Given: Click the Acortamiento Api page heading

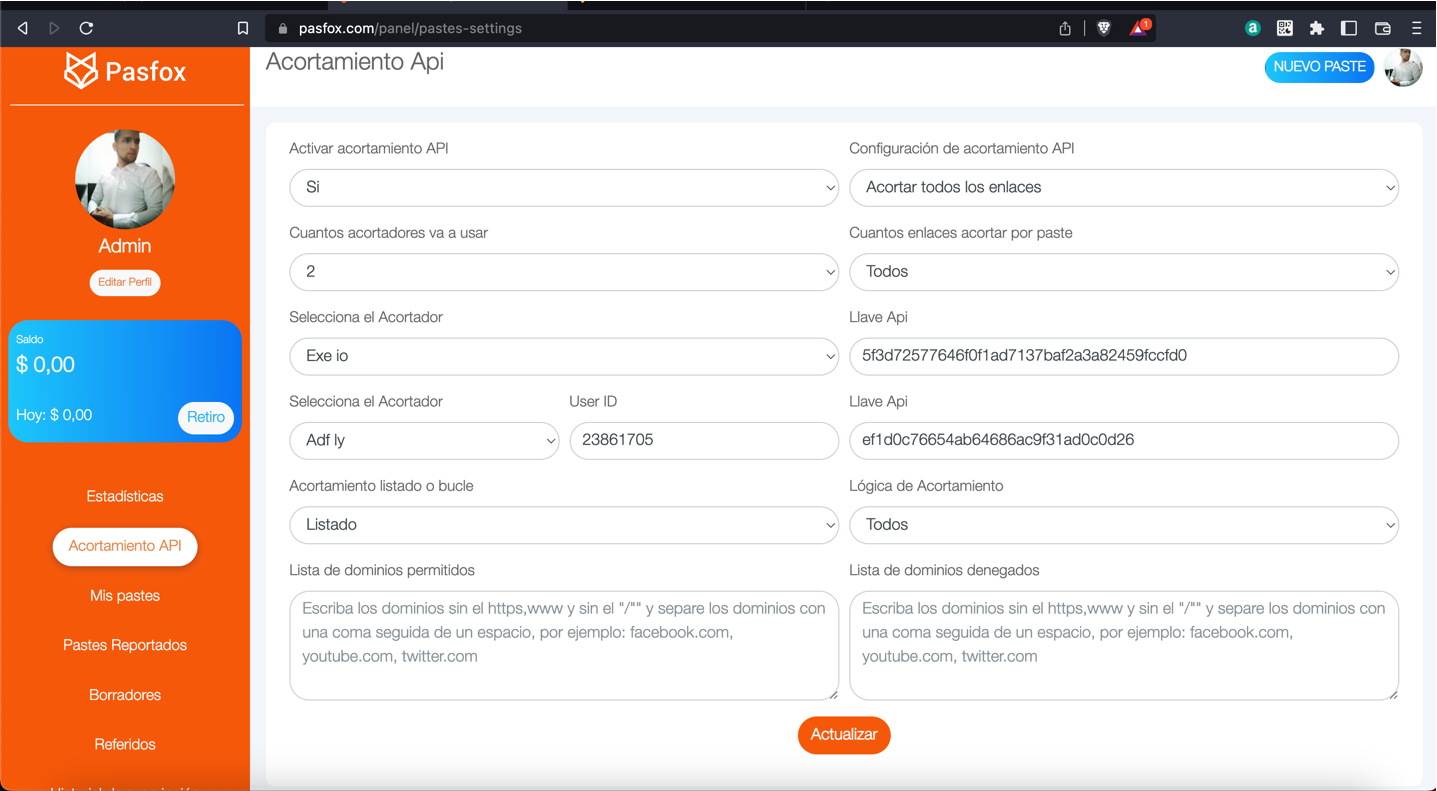Looking at the screenshot, I should (355, 61).
